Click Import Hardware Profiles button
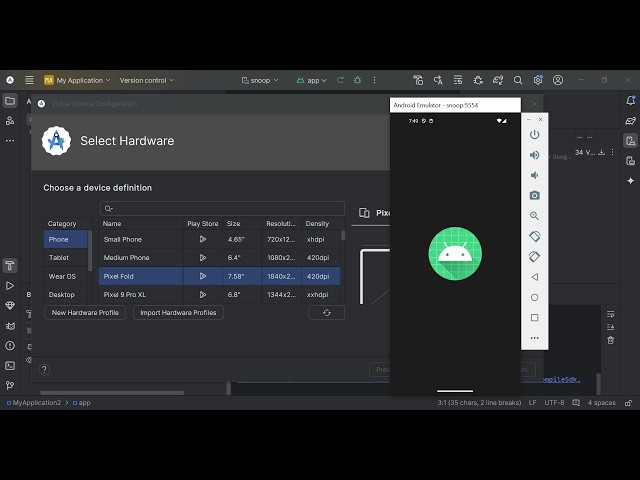This screenshot has width=640, height=480. pos(178,313)
